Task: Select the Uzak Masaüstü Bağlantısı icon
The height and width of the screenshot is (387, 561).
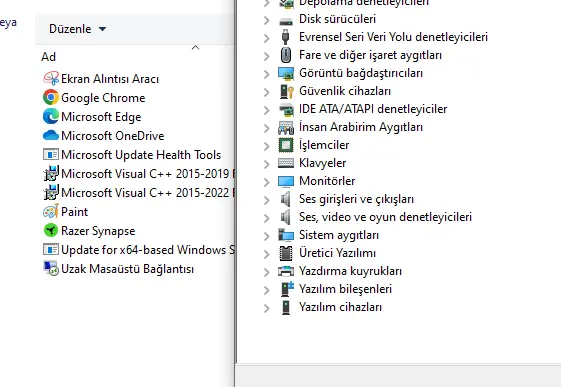Action: pos(51,268)
